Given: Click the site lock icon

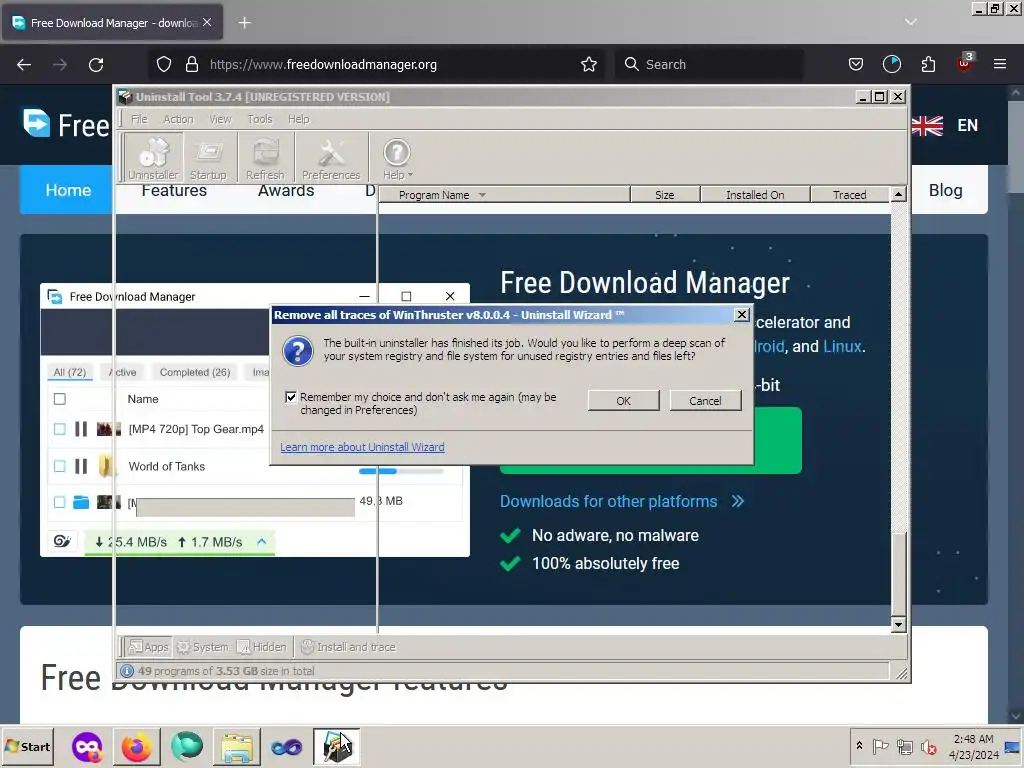Looking at the screenshot, I should [191, 64].
